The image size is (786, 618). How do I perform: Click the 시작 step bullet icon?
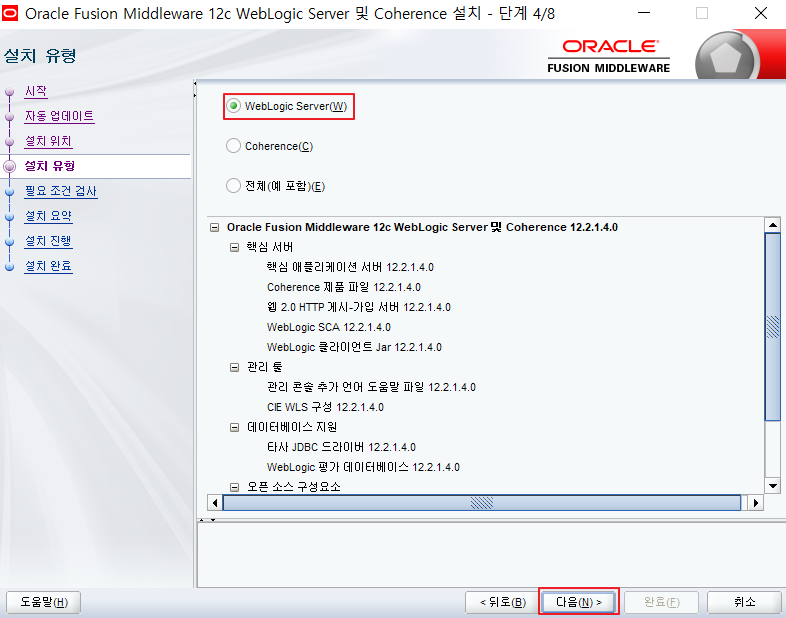click(x=9, y=92)
